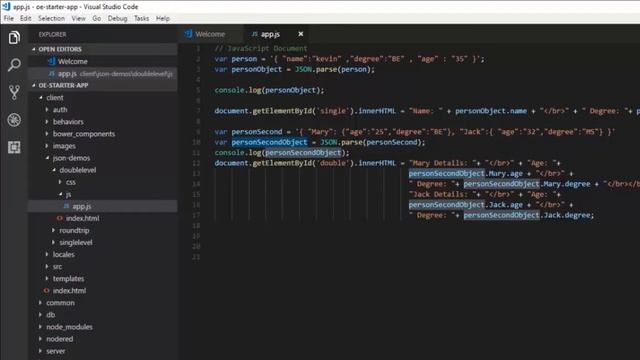Click the JS file icon on app.js tab
Viewport: 640px width, 360px height.
coord(255,34)
